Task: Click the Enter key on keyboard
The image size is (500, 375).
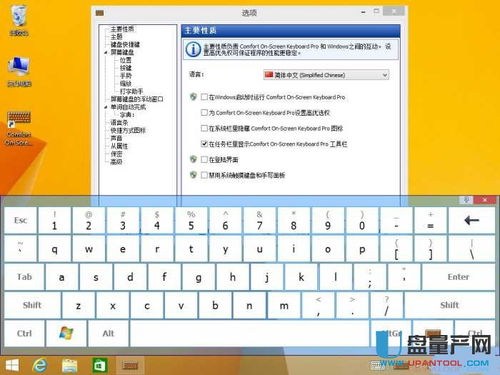Action: click(458, 277)
